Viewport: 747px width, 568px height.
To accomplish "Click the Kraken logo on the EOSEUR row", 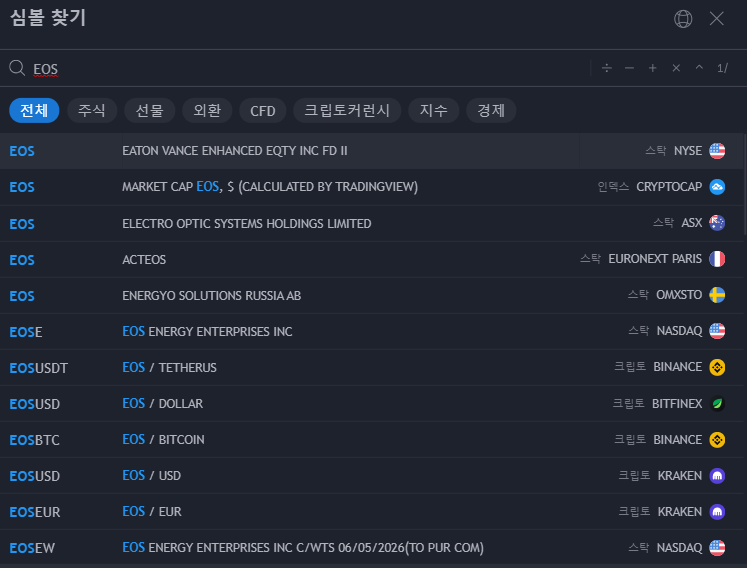I will click(x=717, y=512).
